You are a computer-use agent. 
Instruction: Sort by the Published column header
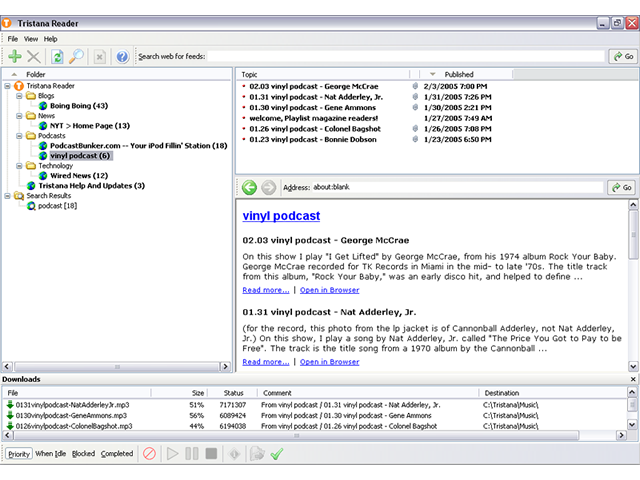(x=467, y=74)
